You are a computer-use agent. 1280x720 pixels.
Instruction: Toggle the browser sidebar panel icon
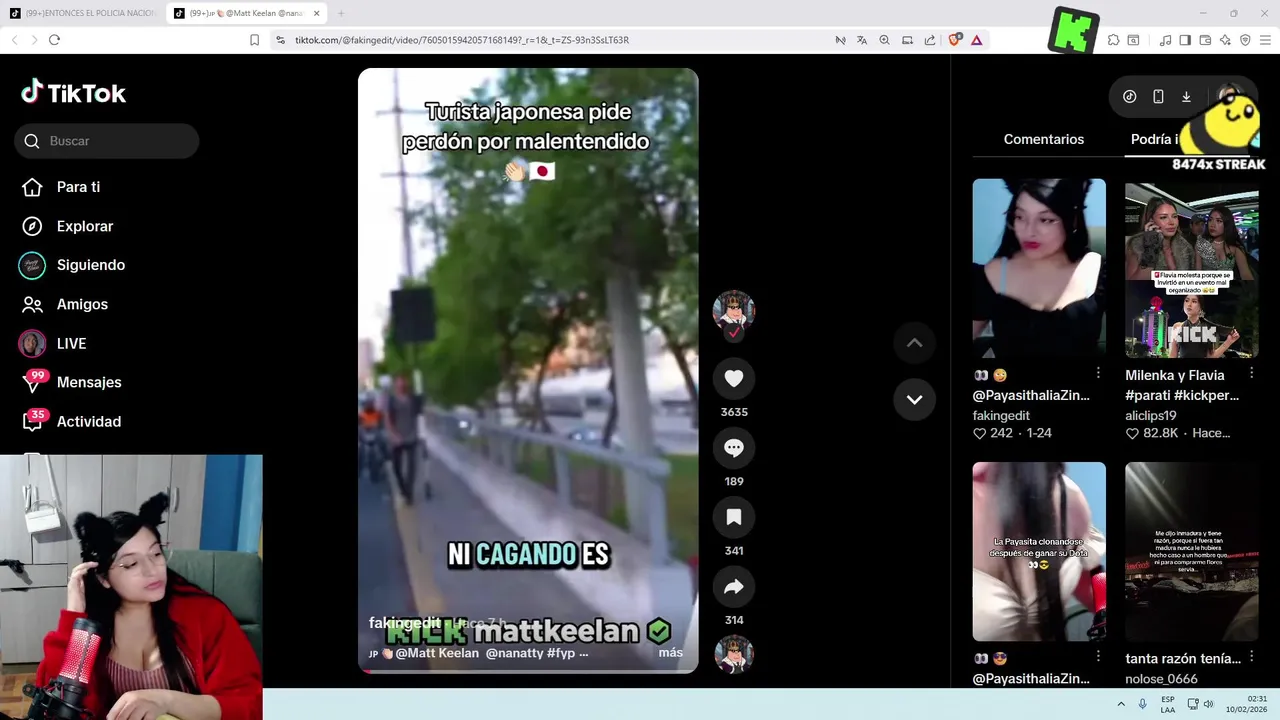click(x=1185, y=40)
